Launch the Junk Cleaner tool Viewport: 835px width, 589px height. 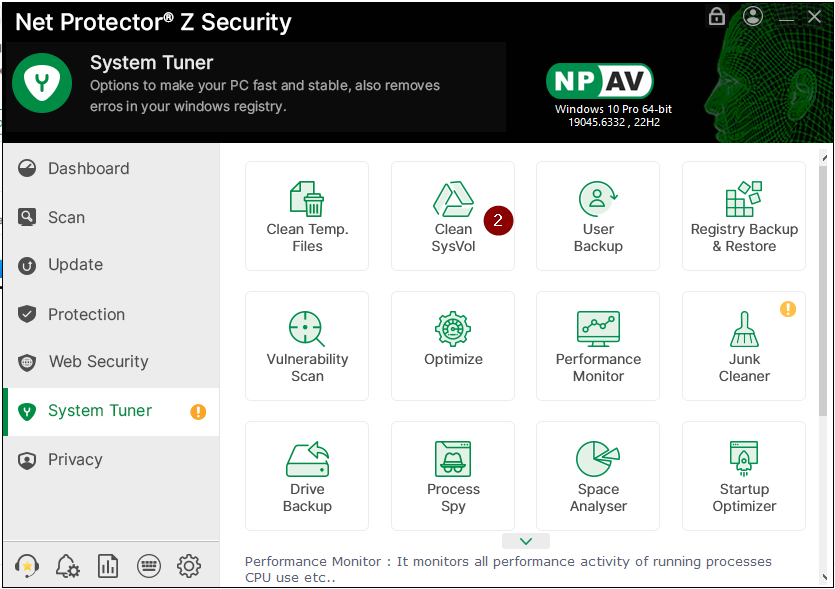(x=744, y=346)
